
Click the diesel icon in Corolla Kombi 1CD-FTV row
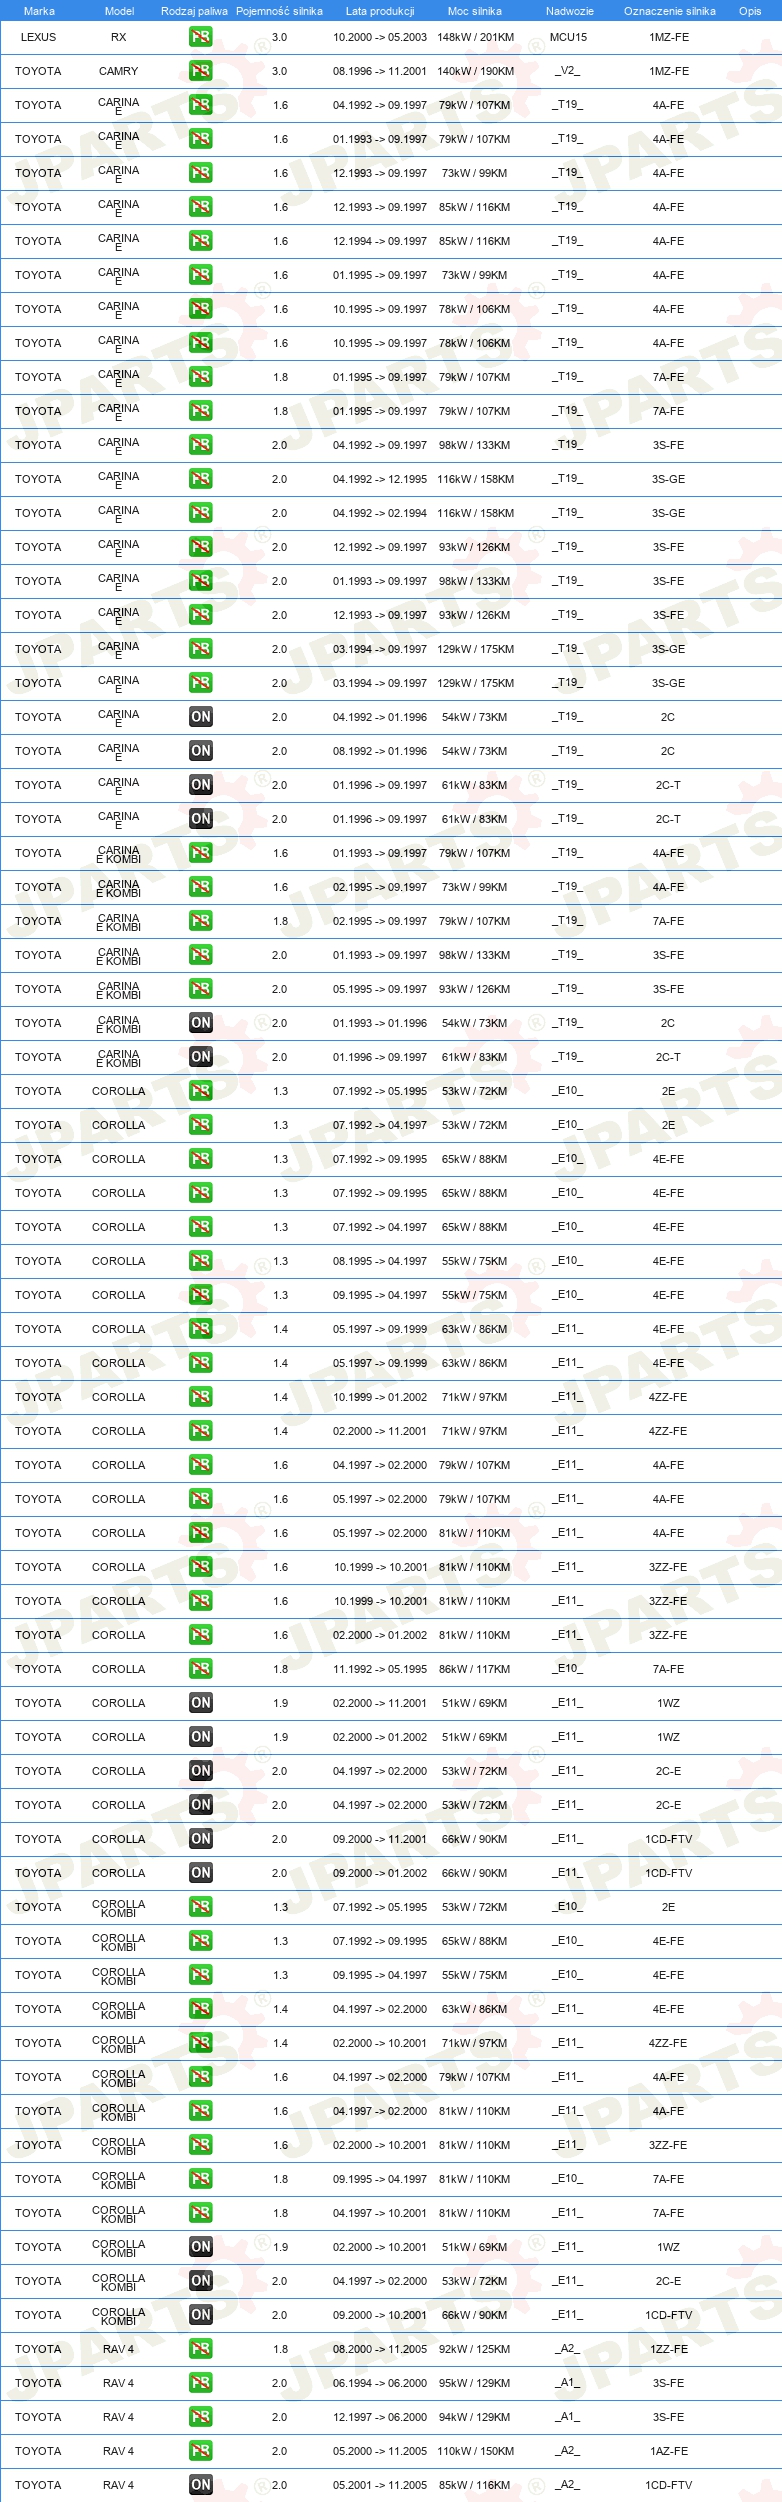click(200, 2315)
